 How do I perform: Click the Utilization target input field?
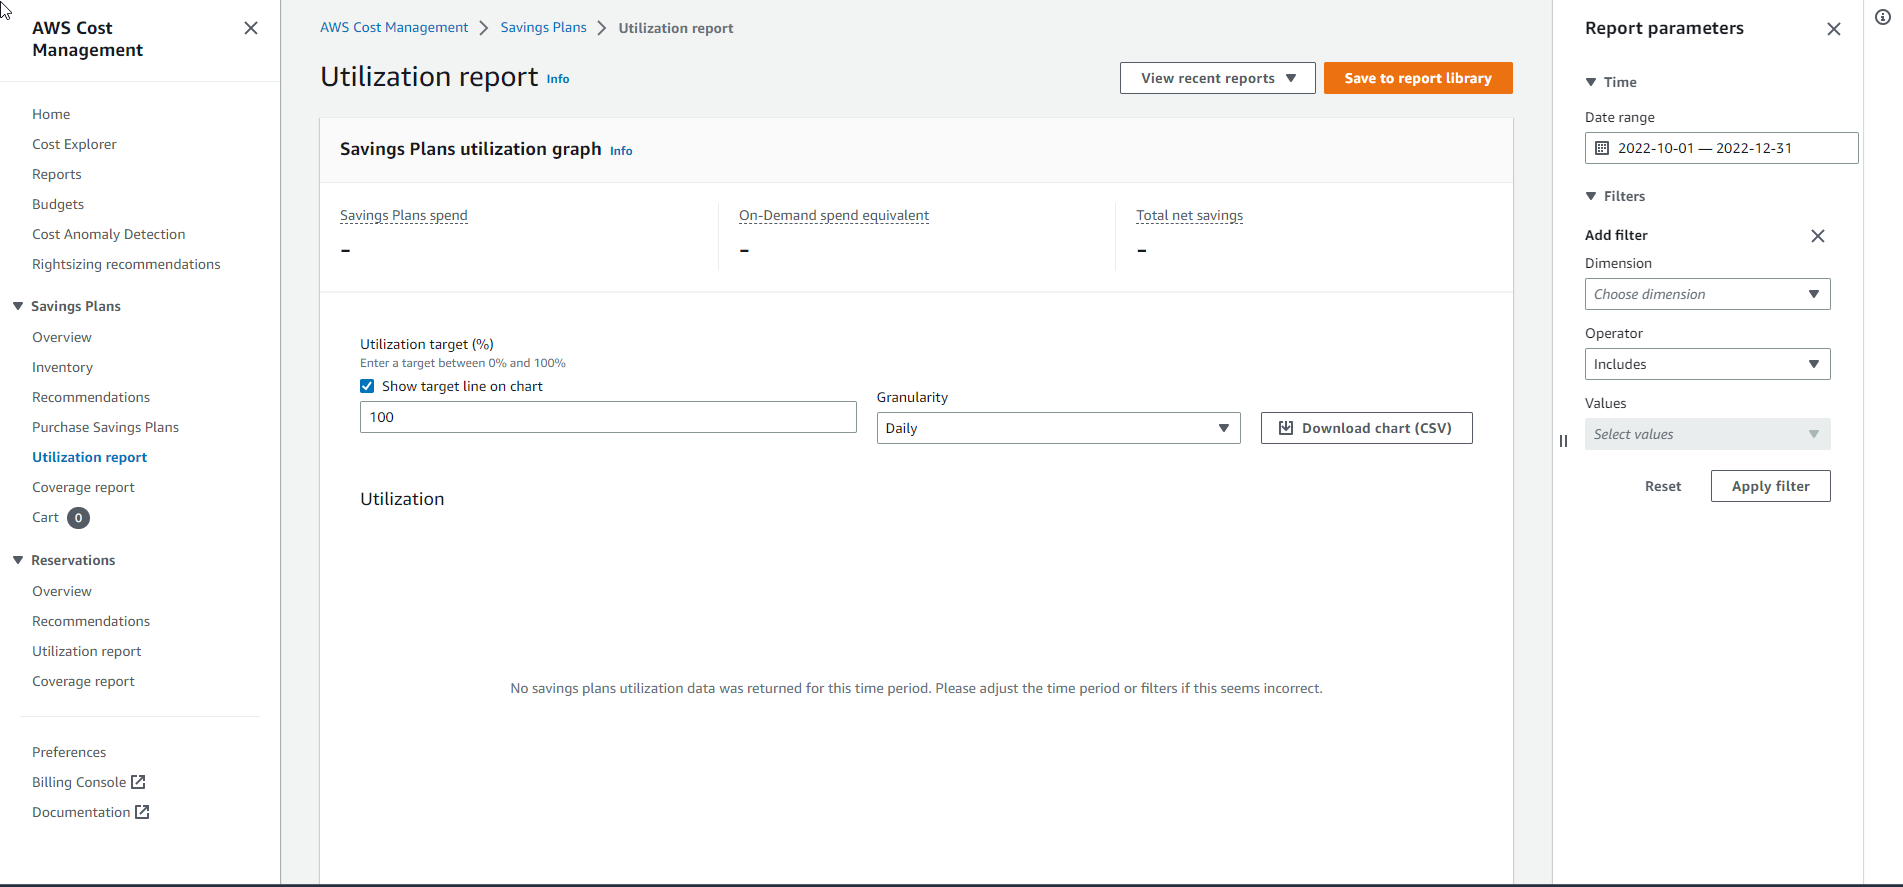(x=608, y=417)
